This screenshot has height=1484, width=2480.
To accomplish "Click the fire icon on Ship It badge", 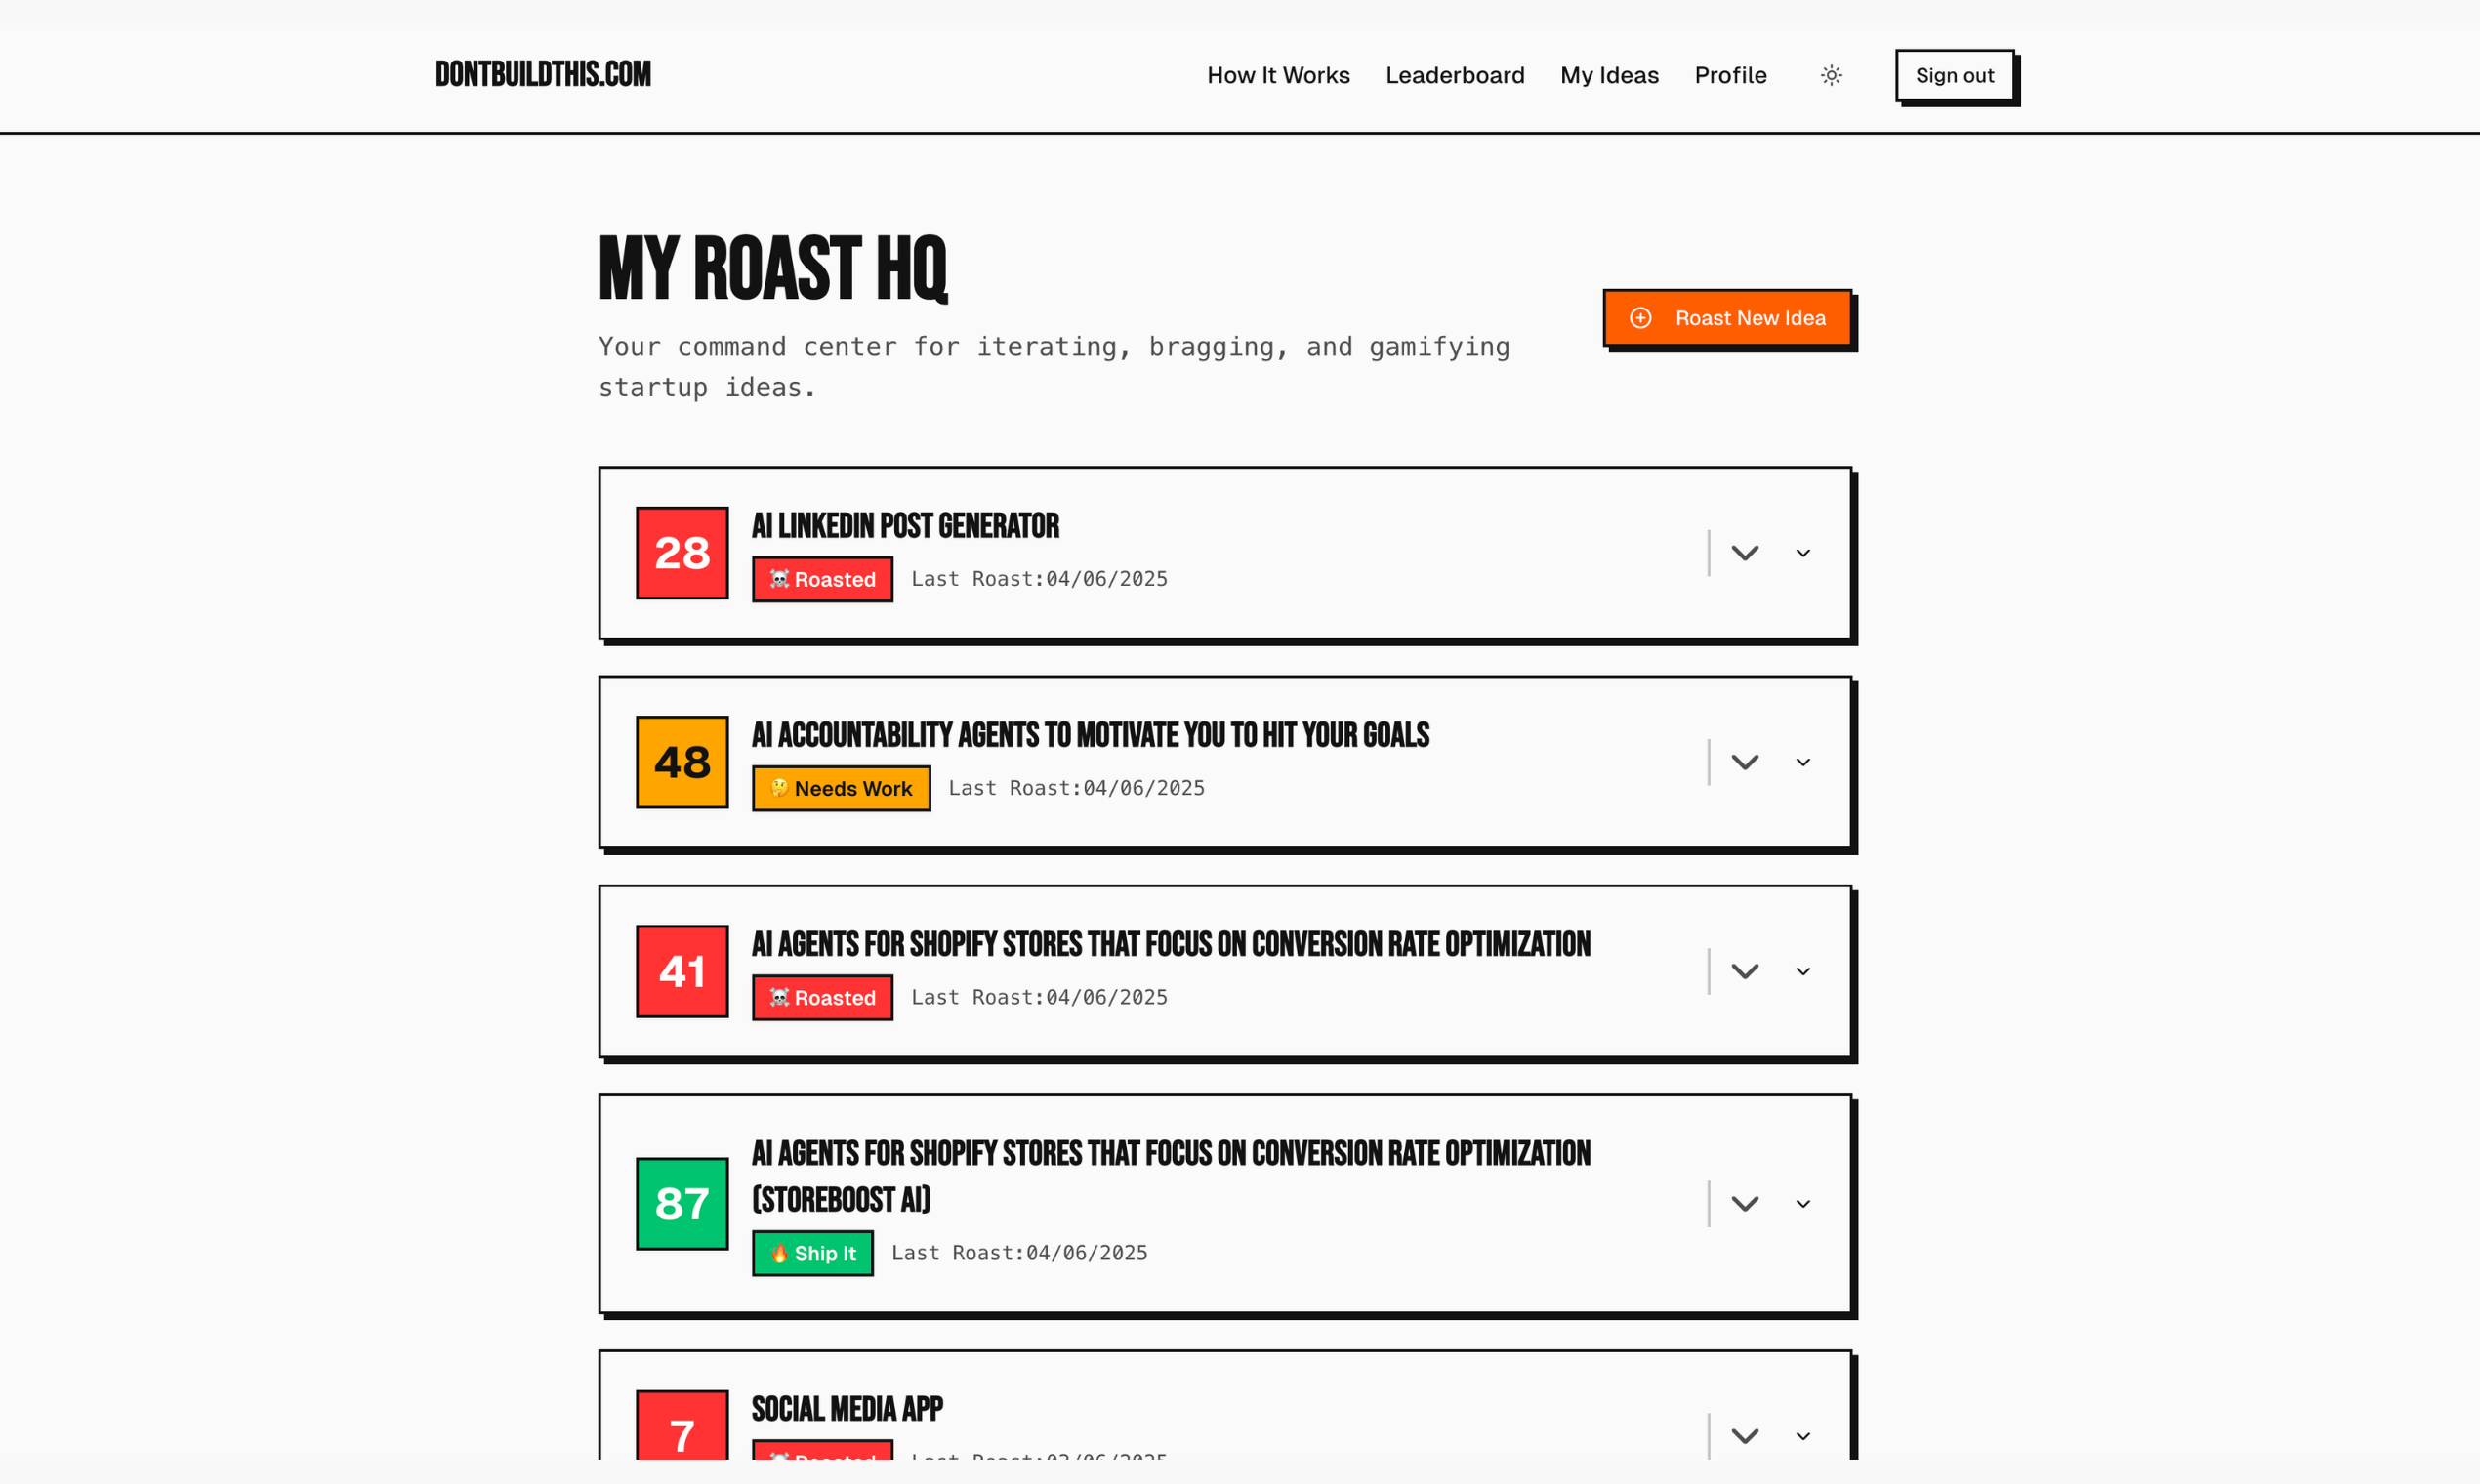I will tap(779, 1253).
